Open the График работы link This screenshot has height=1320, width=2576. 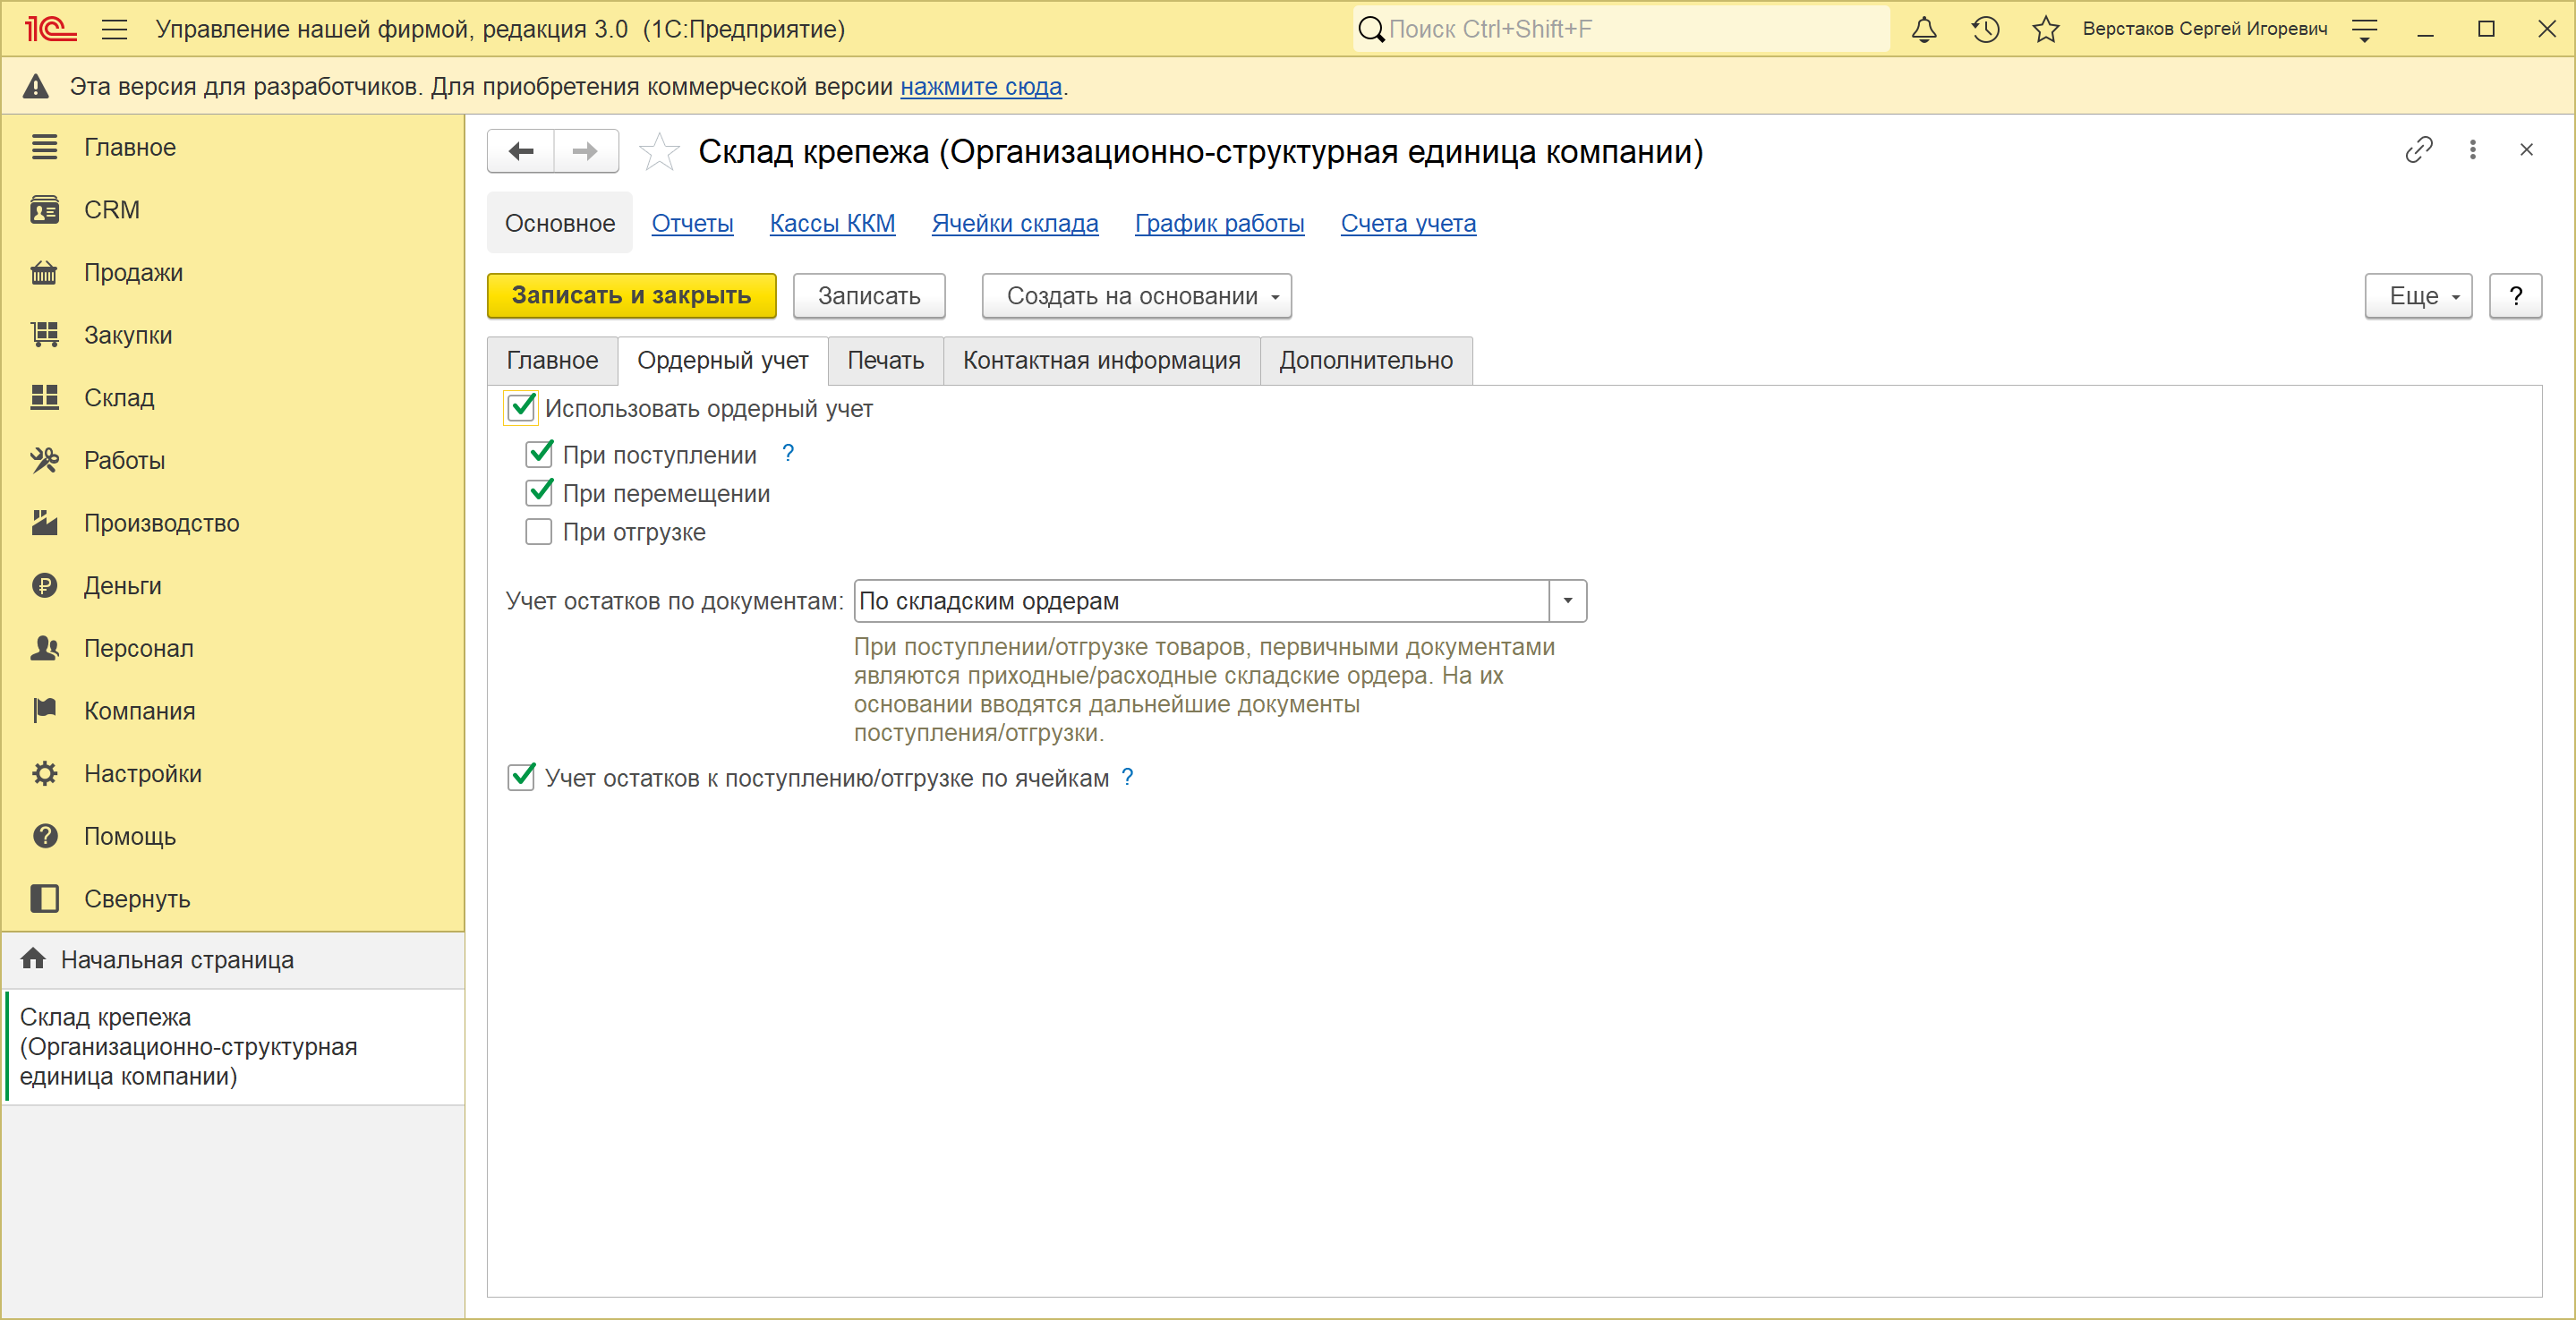(x=1219, y=223)
